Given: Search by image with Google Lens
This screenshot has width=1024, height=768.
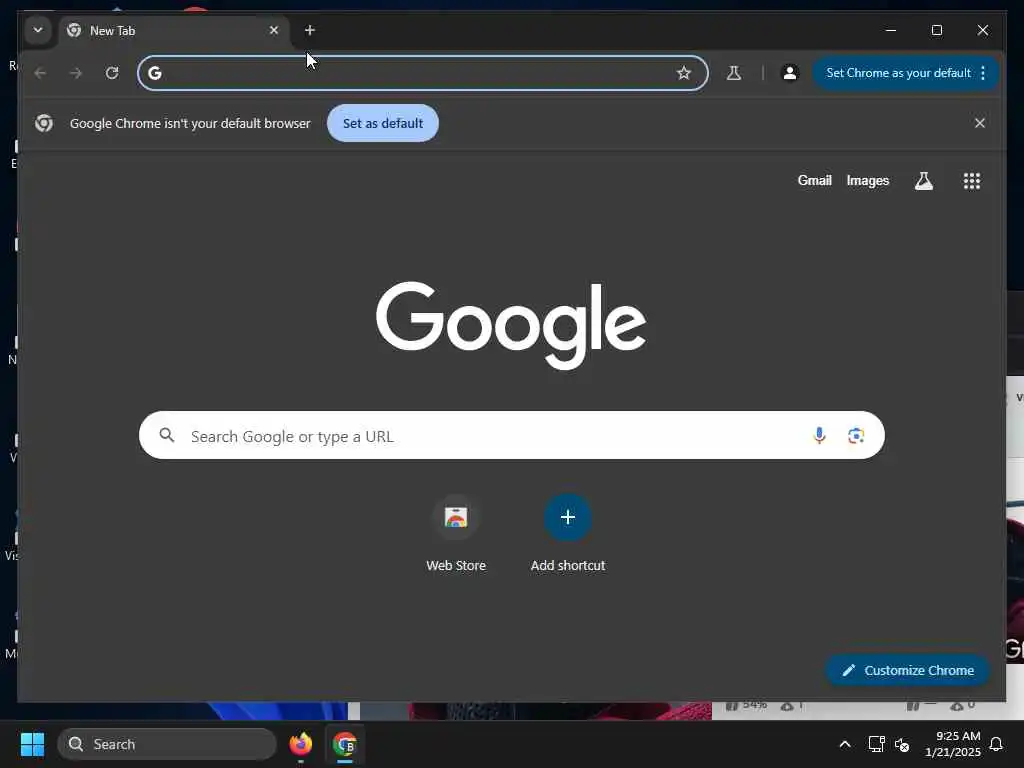Looking at the screenshot, I should [x=856, y=436].
